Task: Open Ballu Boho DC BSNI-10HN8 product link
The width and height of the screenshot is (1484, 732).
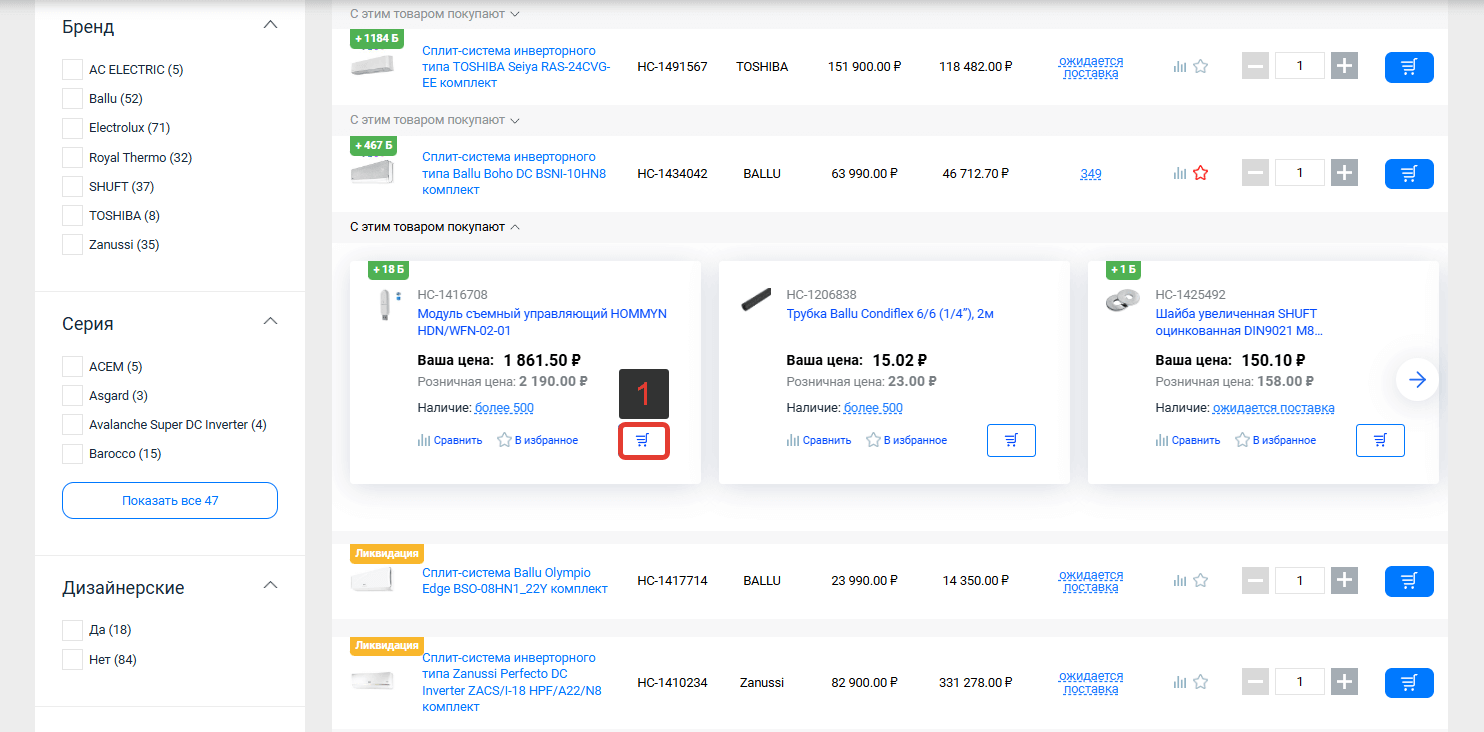Action: (x=514, y=173)
